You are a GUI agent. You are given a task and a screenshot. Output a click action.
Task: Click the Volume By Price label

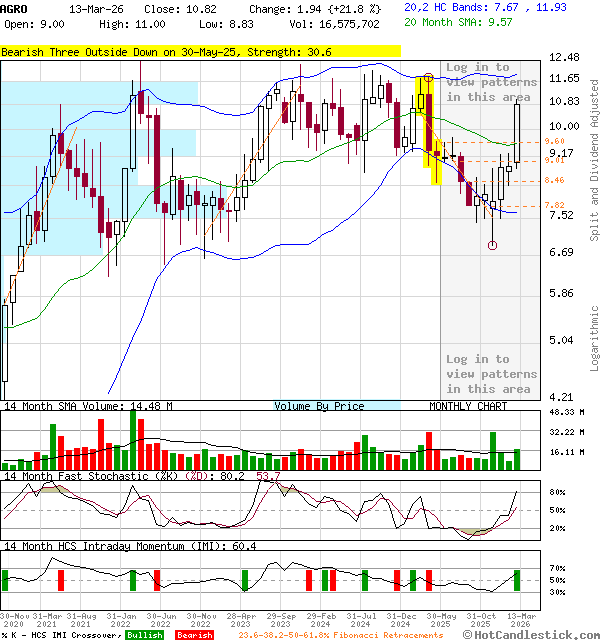320,407
